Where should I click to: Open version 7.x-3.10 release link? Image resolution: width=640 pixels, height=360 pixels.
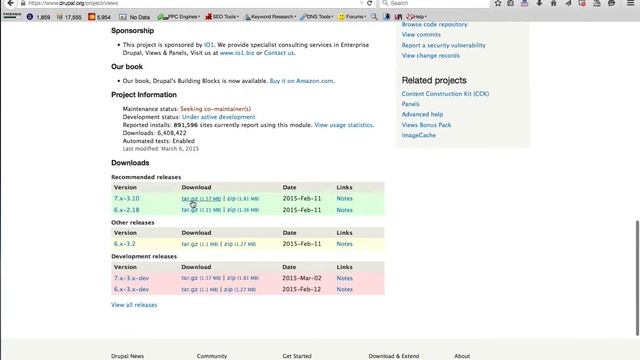(127, 198)
